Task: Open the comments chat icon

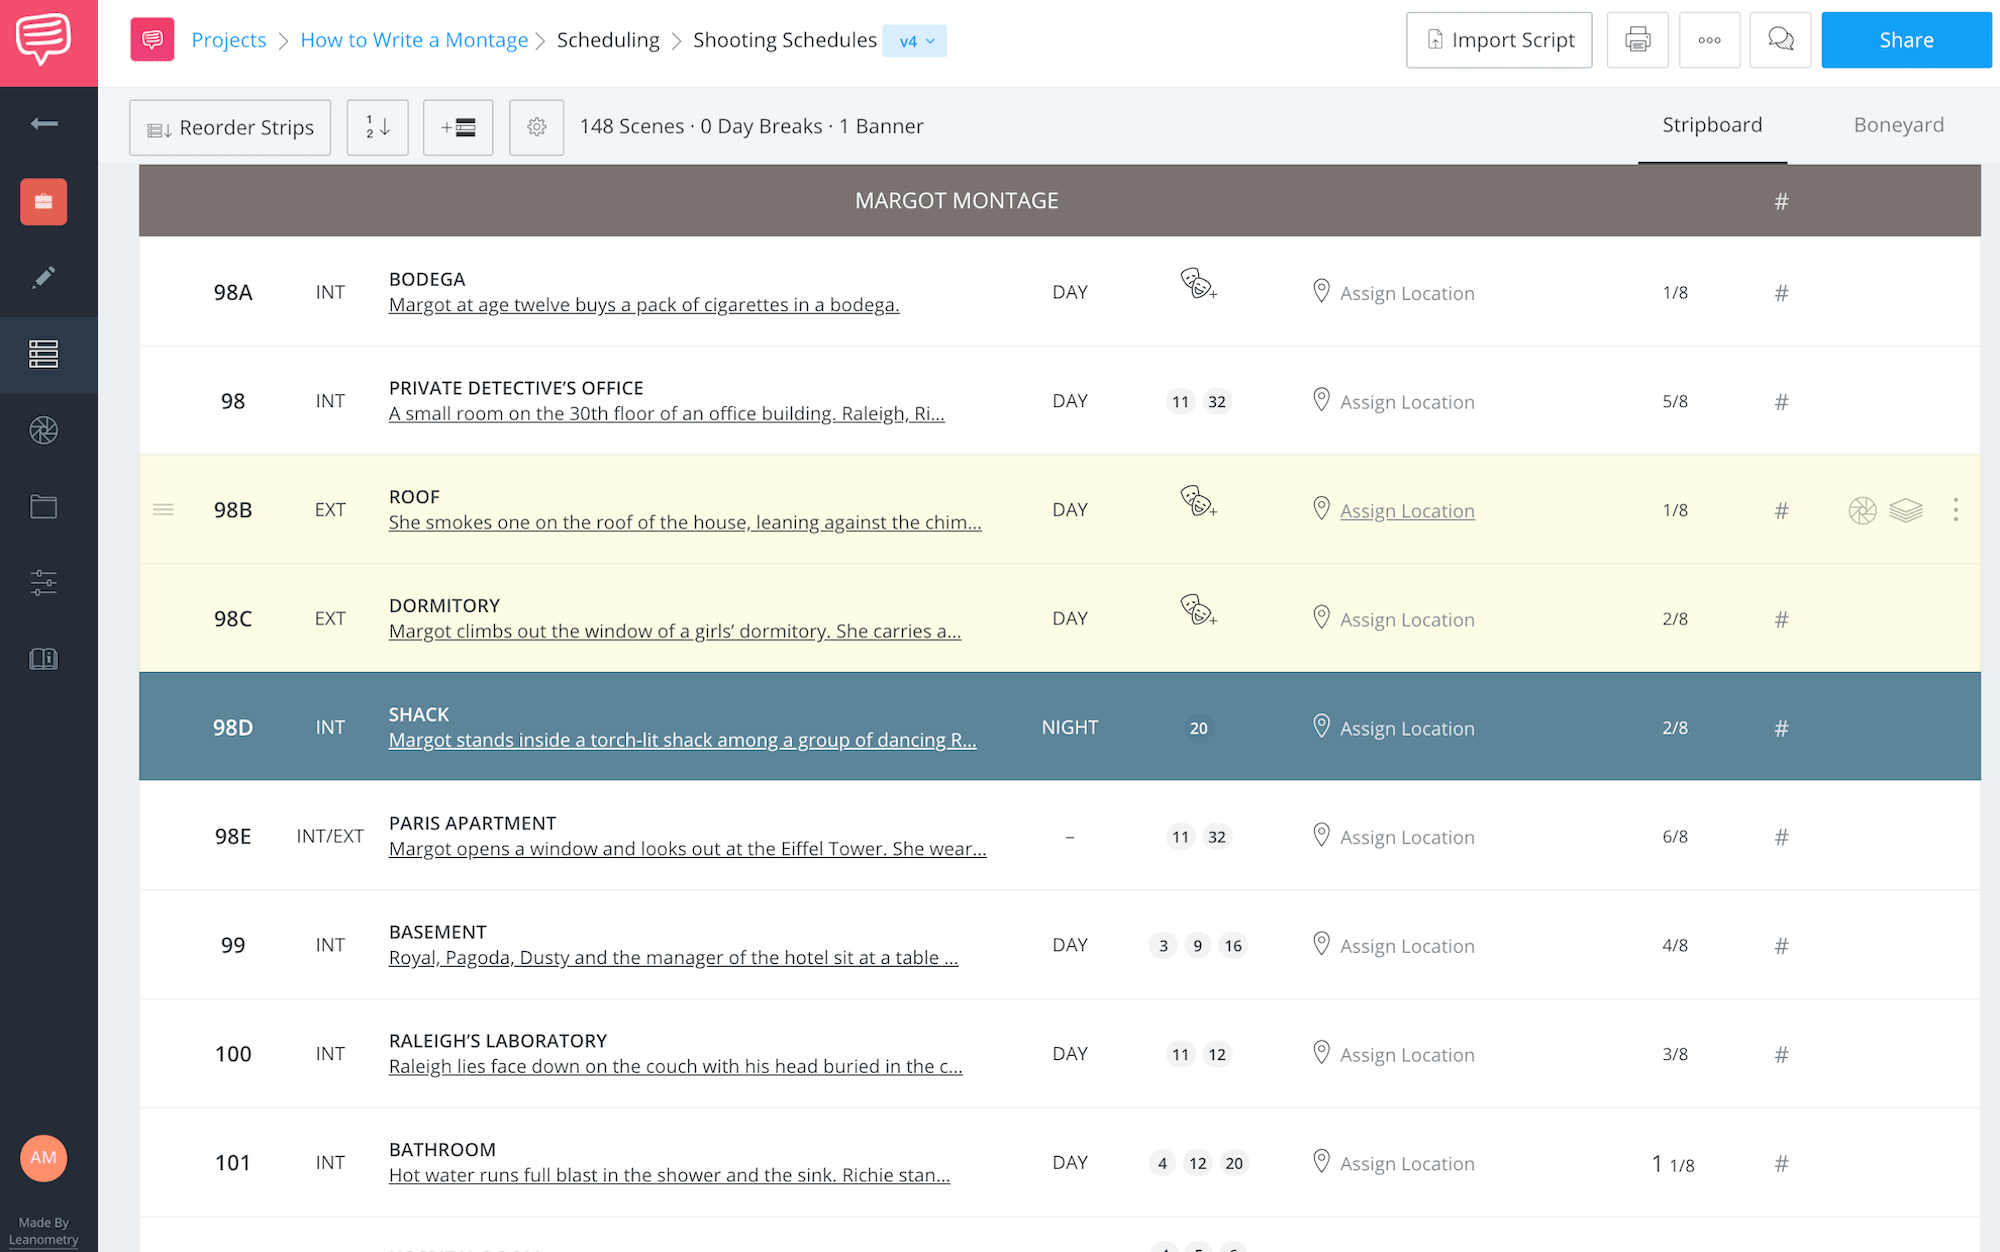Action: 1780,40
